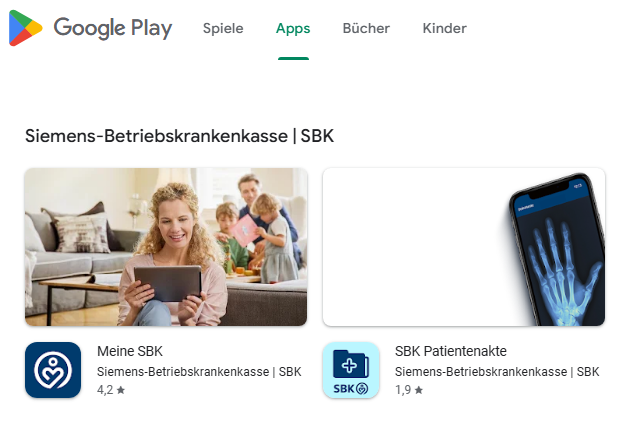Open the Meine SBK heart app icon

point(53,370)
